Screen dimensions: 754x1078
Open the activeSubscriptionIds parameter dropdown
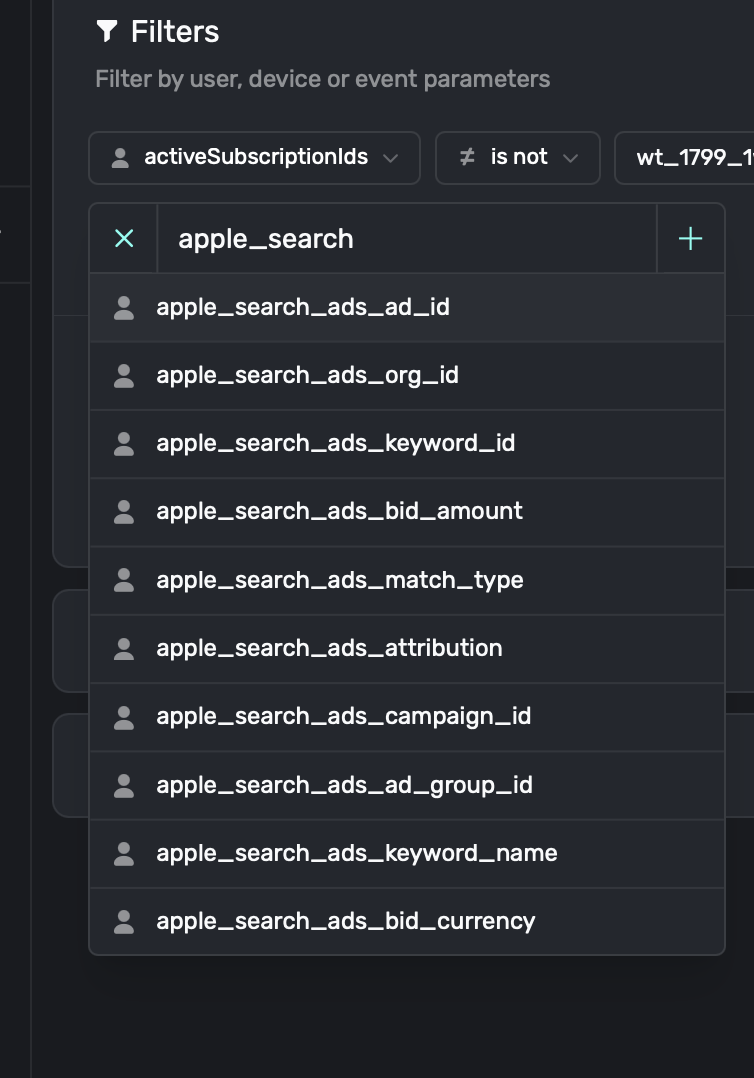255,158
